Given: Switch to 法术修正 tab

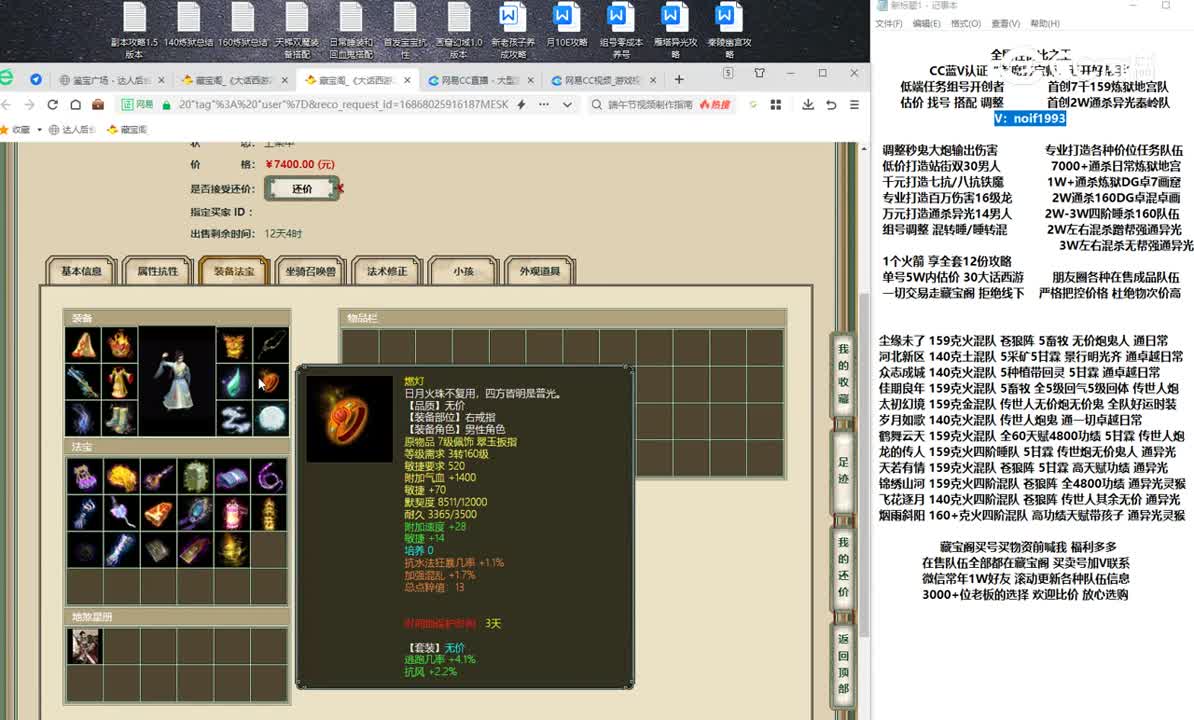Looking at the screenshot, I should pos(387,271).
